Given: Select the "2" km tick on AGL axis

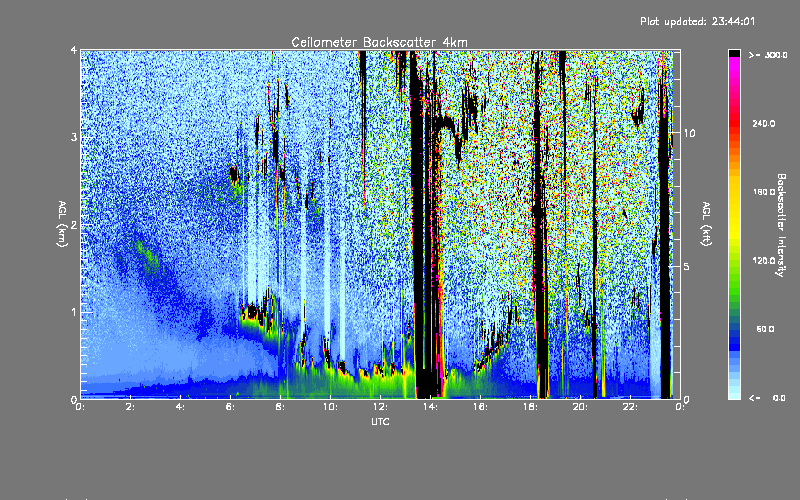Looking at the screenshot, I should click(74, 225).
